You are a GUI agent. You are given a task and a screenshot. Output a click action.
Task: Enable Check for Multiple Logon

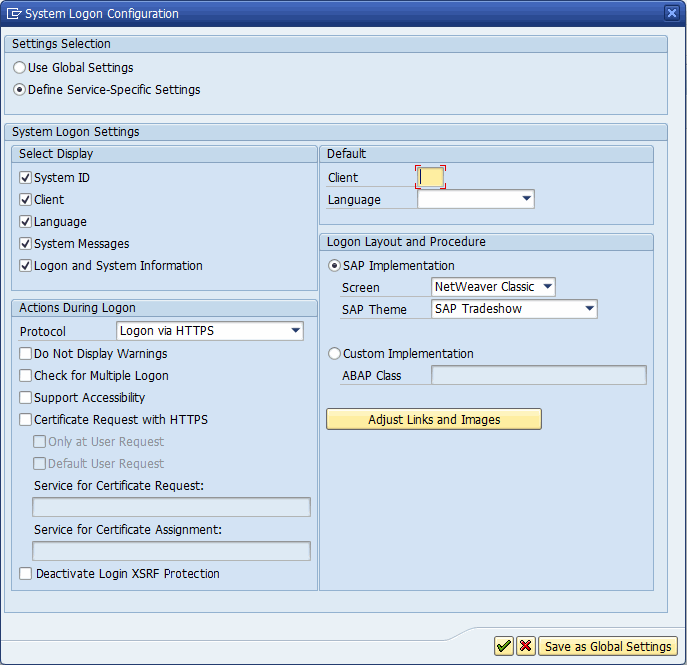pyautogui.click(x=26, y=376)
